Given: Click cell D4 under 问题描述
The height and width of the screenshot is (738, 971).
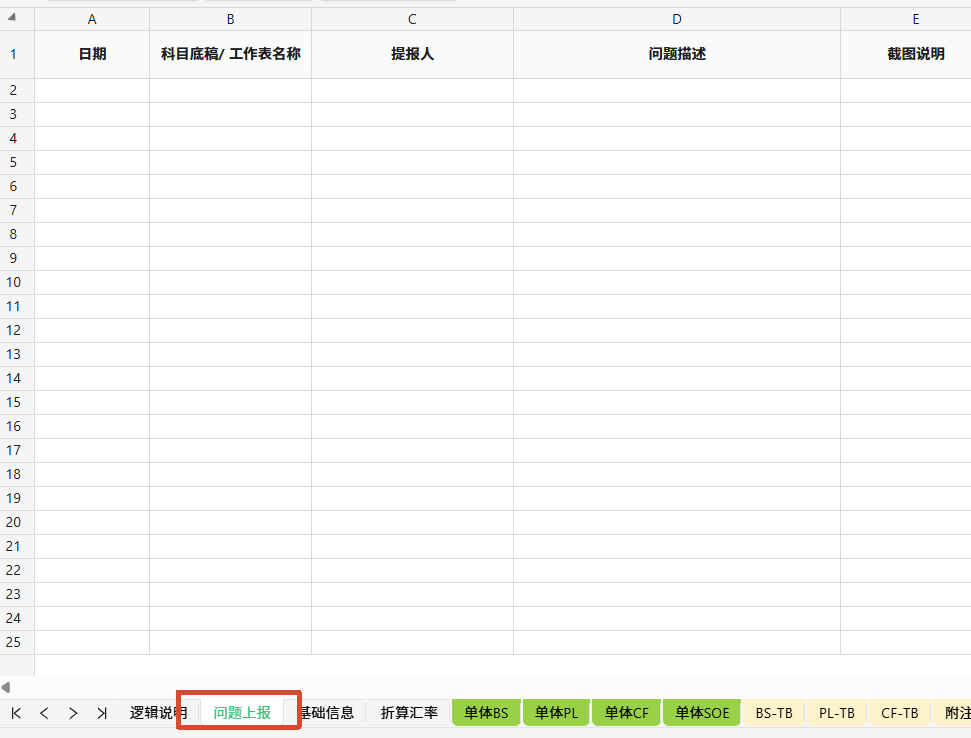Looking at the screenshot, I should pos(677,139).
